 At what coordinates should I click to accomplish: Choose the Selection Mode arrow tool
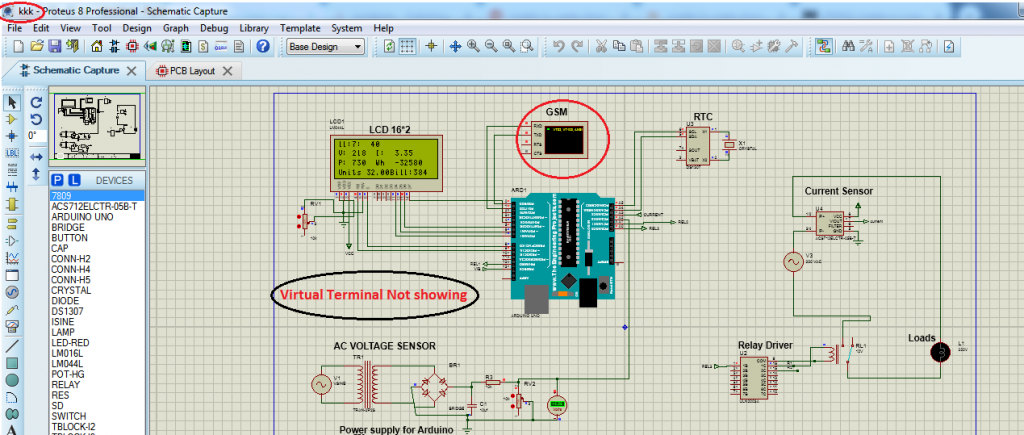click(12, 103)
